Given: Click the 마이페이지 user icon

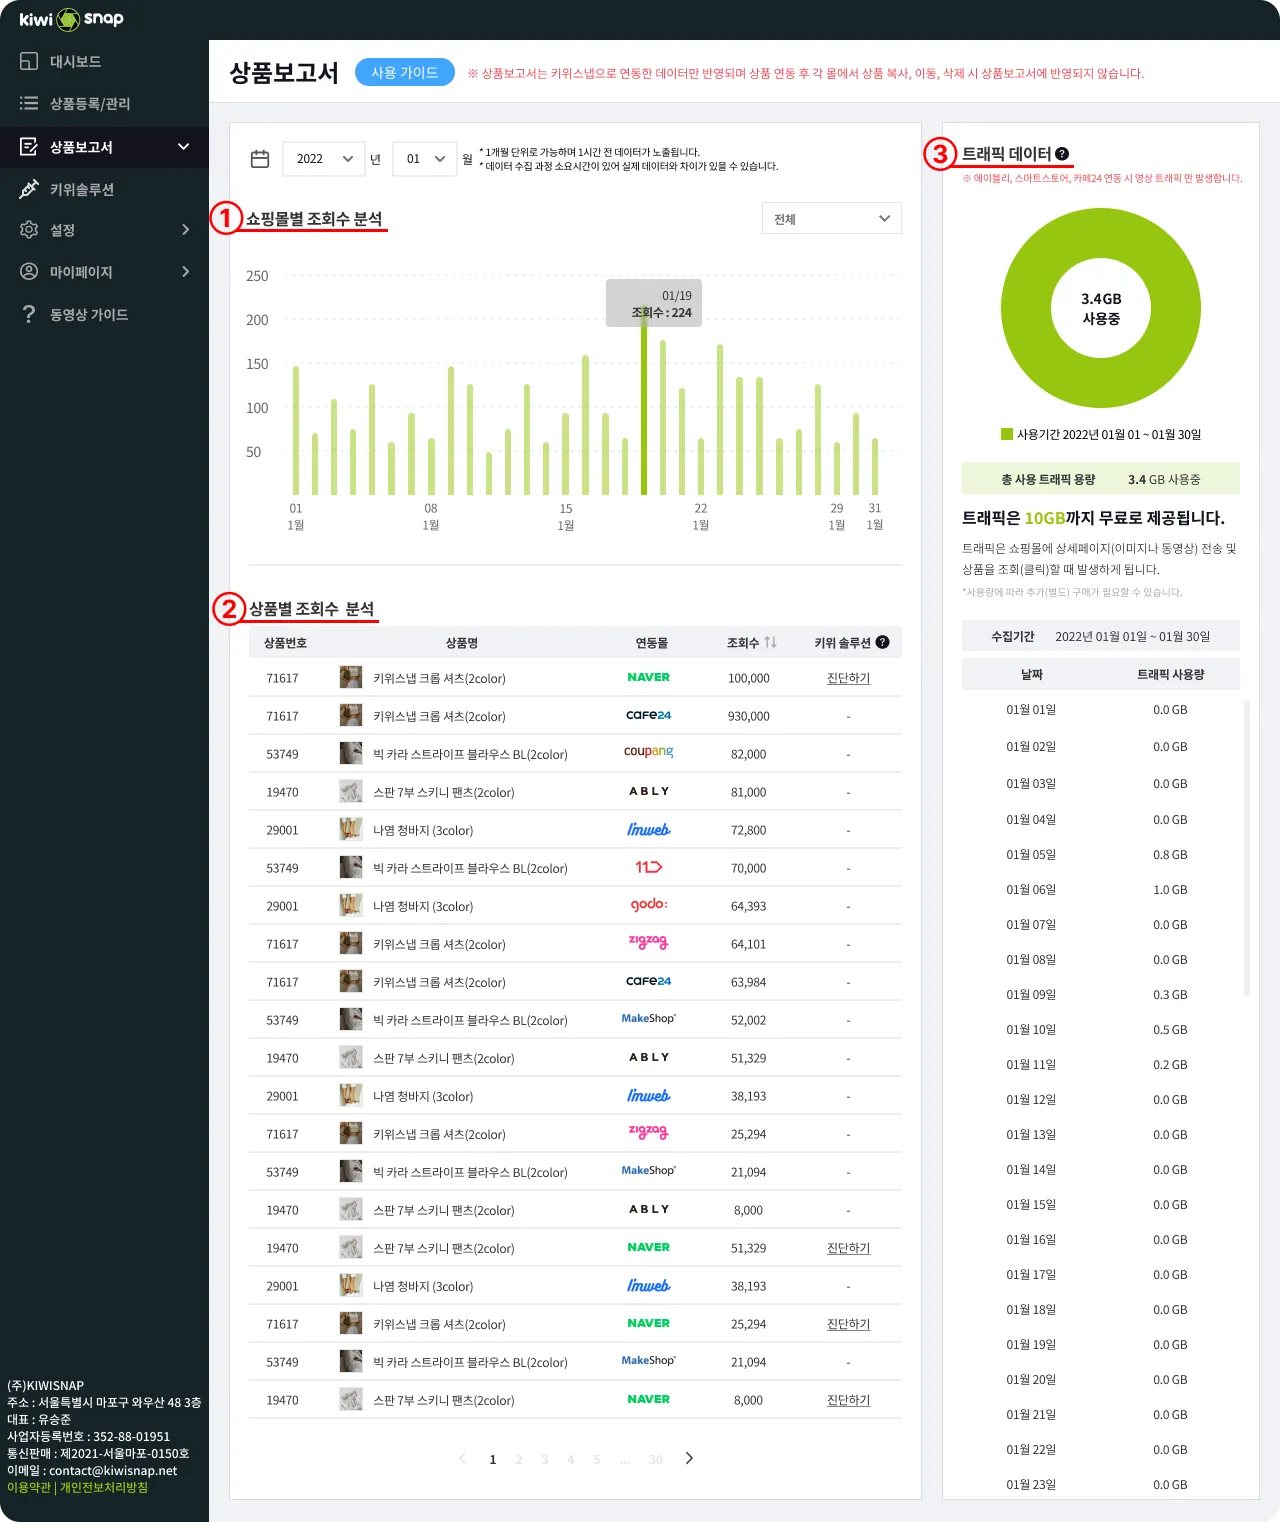Looking at the screenshot, I should point(29,272).
